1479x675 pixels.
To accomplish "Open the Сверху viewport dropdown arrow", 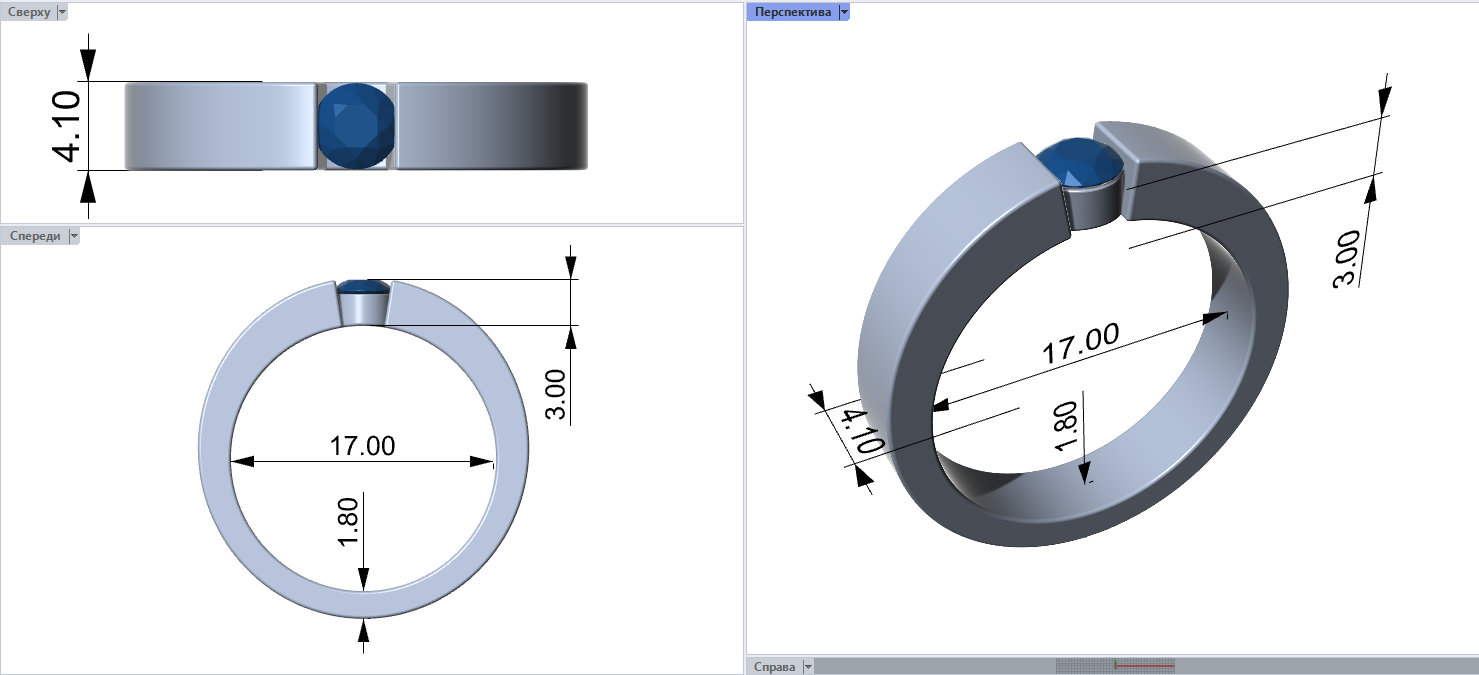I will [x=63, y=12].
